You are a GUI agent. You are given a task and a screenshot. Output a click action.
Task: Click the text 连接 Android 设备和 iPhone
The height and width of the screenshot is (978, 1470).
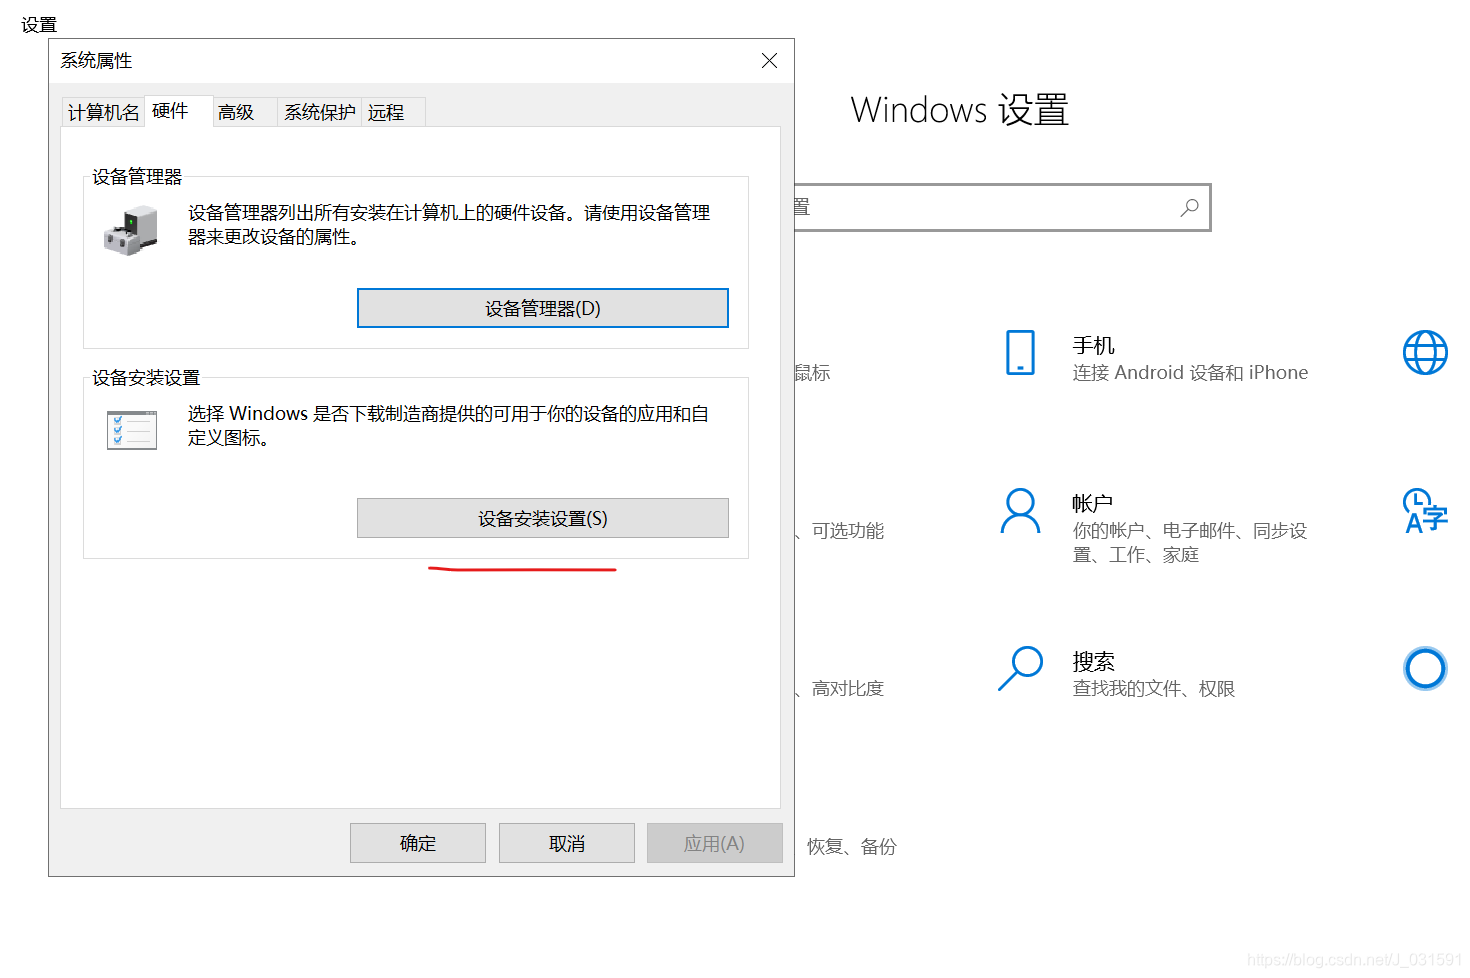(1190, 372)
